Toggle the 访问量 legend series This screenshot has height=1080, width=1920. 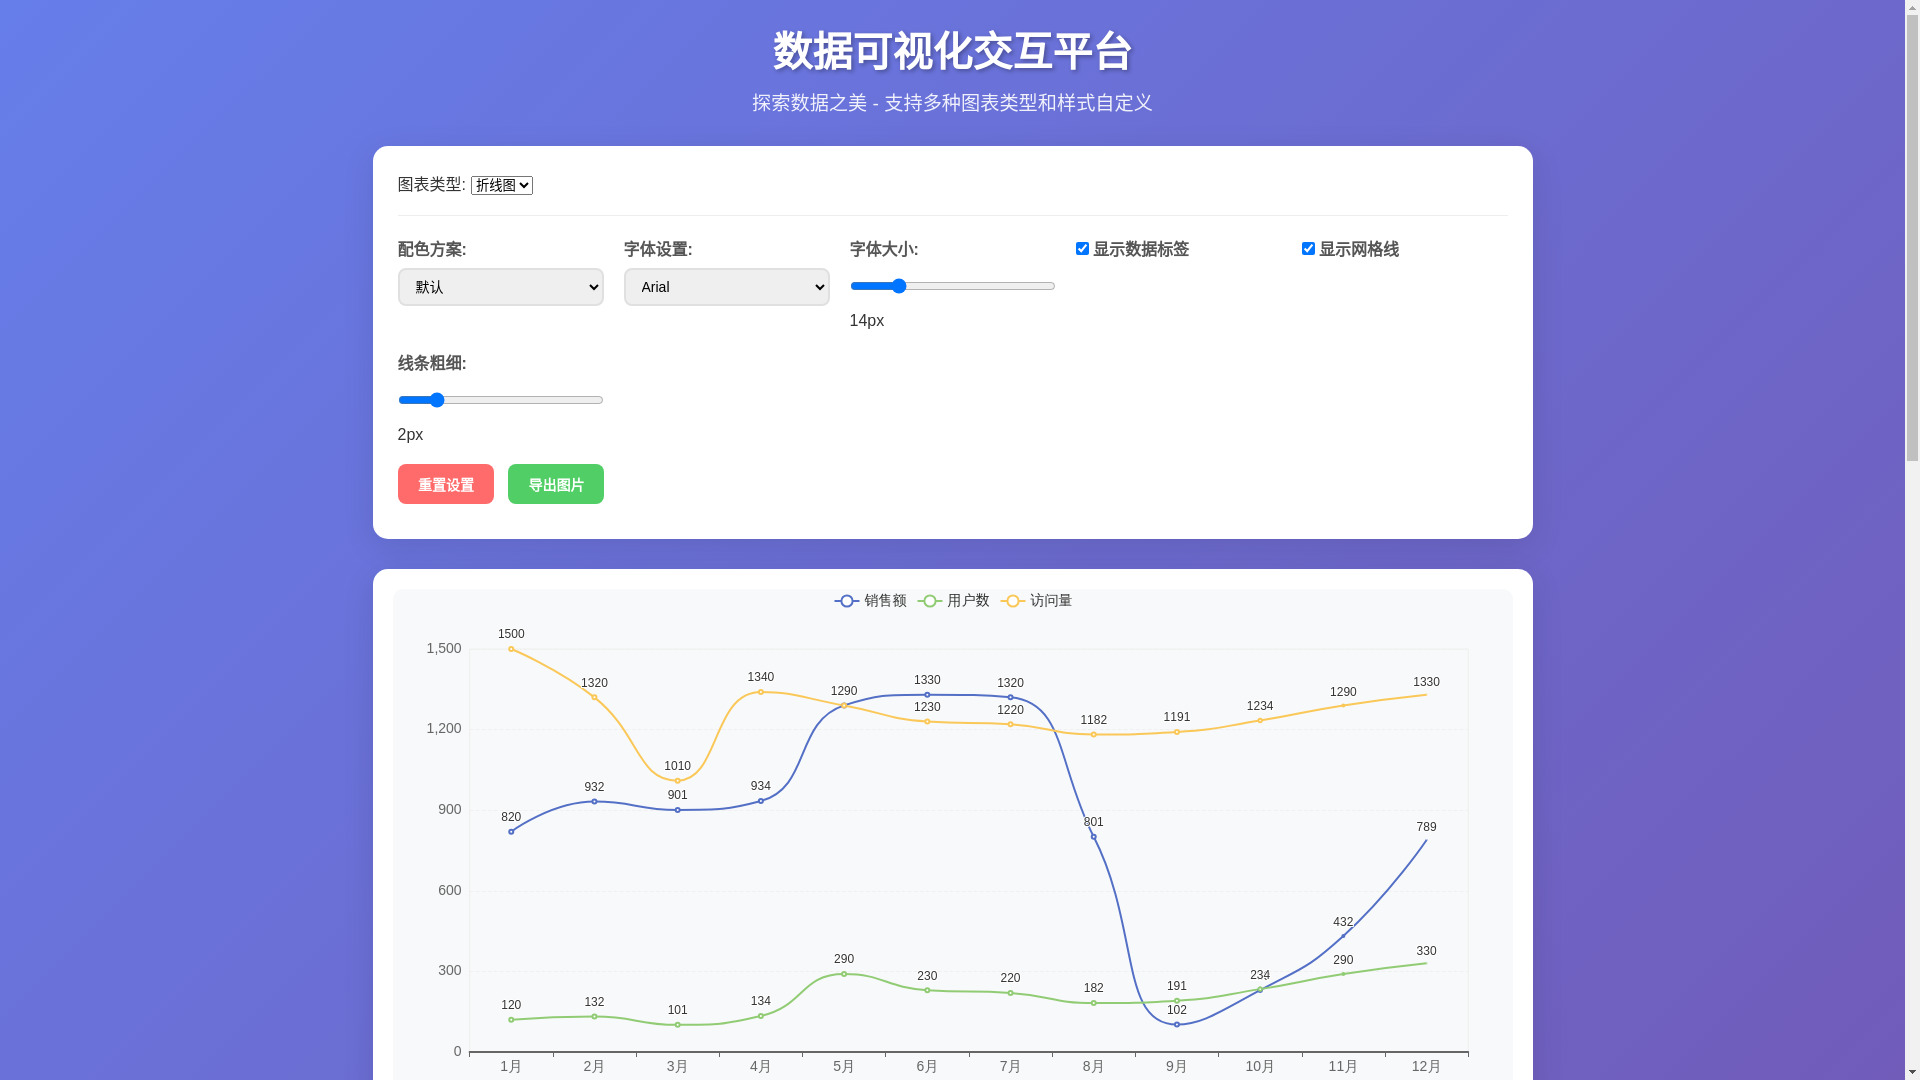pos(1036,601)
